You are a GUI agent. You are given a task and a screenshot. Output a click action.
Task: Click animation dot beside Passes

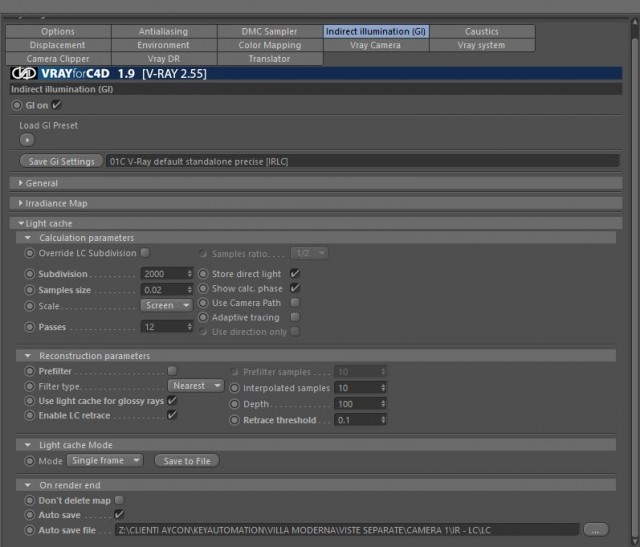pos(29,327)
